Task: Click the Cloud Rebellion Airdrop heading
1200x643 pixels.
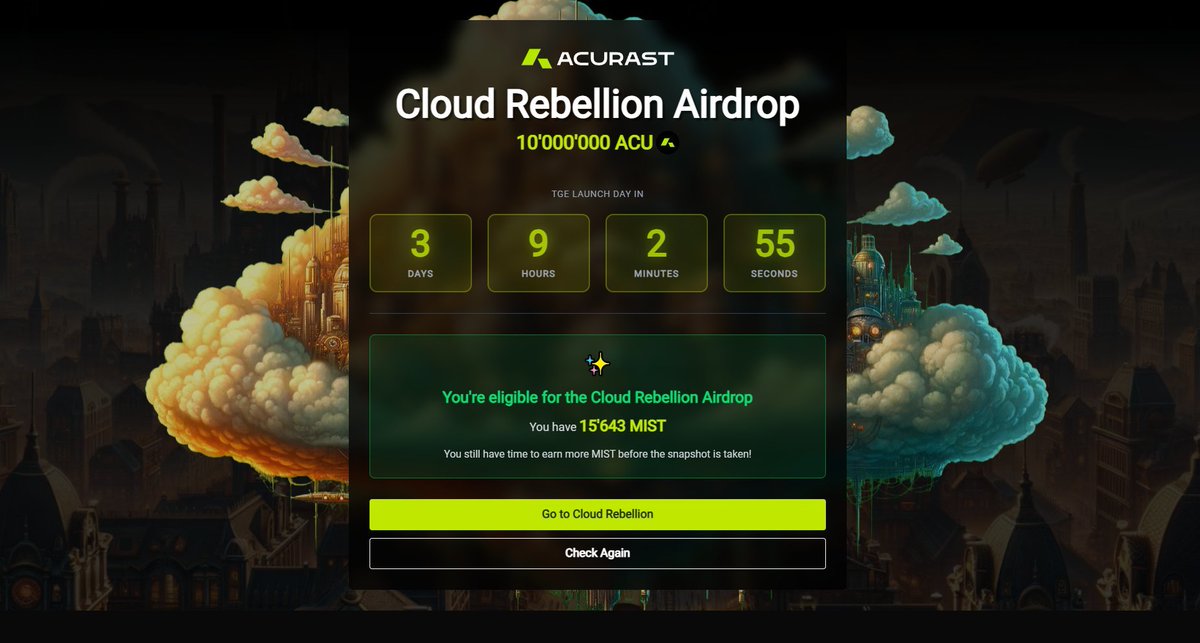Action: click(x=597, y=104)
